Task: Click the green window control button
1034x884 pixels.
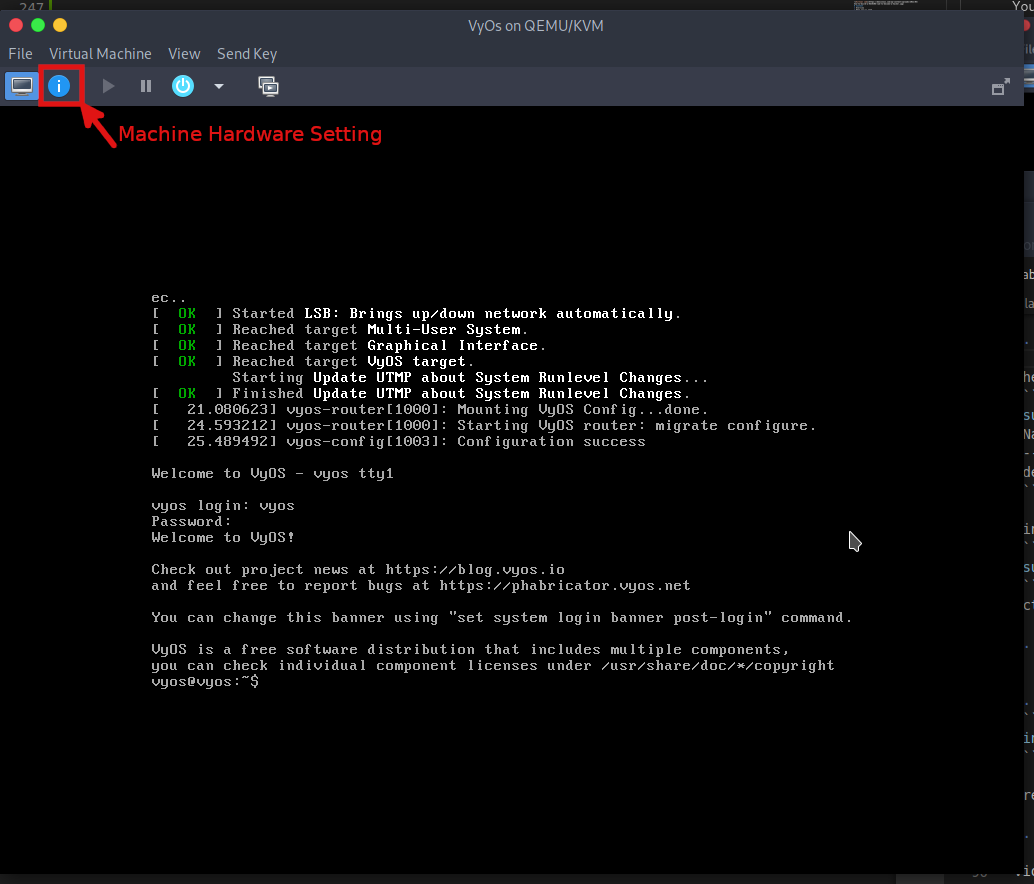Action: coord(38,25)
